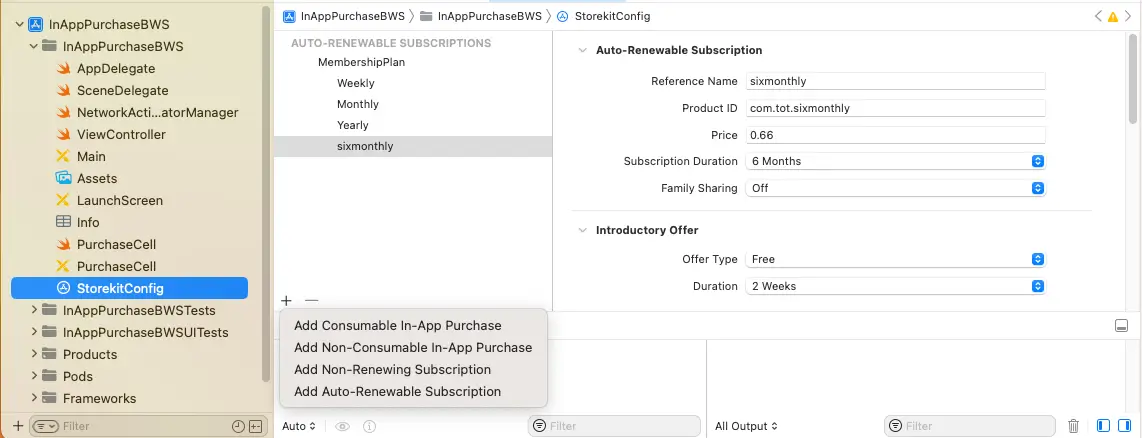Toggle recent files filter clock icon

click(237, 426)
